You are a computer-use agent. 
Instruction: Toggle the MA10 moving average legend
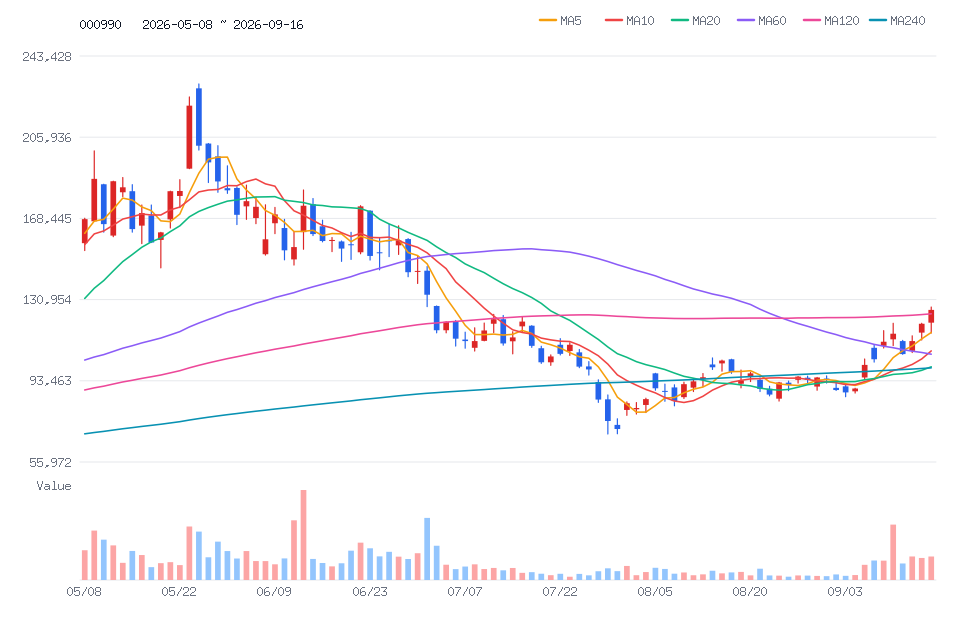[x=629, y=21]
